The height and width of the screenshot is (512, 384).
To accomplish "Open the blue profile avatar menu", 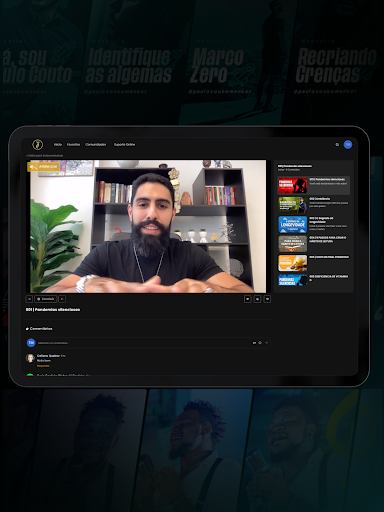I will tap(348, 144).
